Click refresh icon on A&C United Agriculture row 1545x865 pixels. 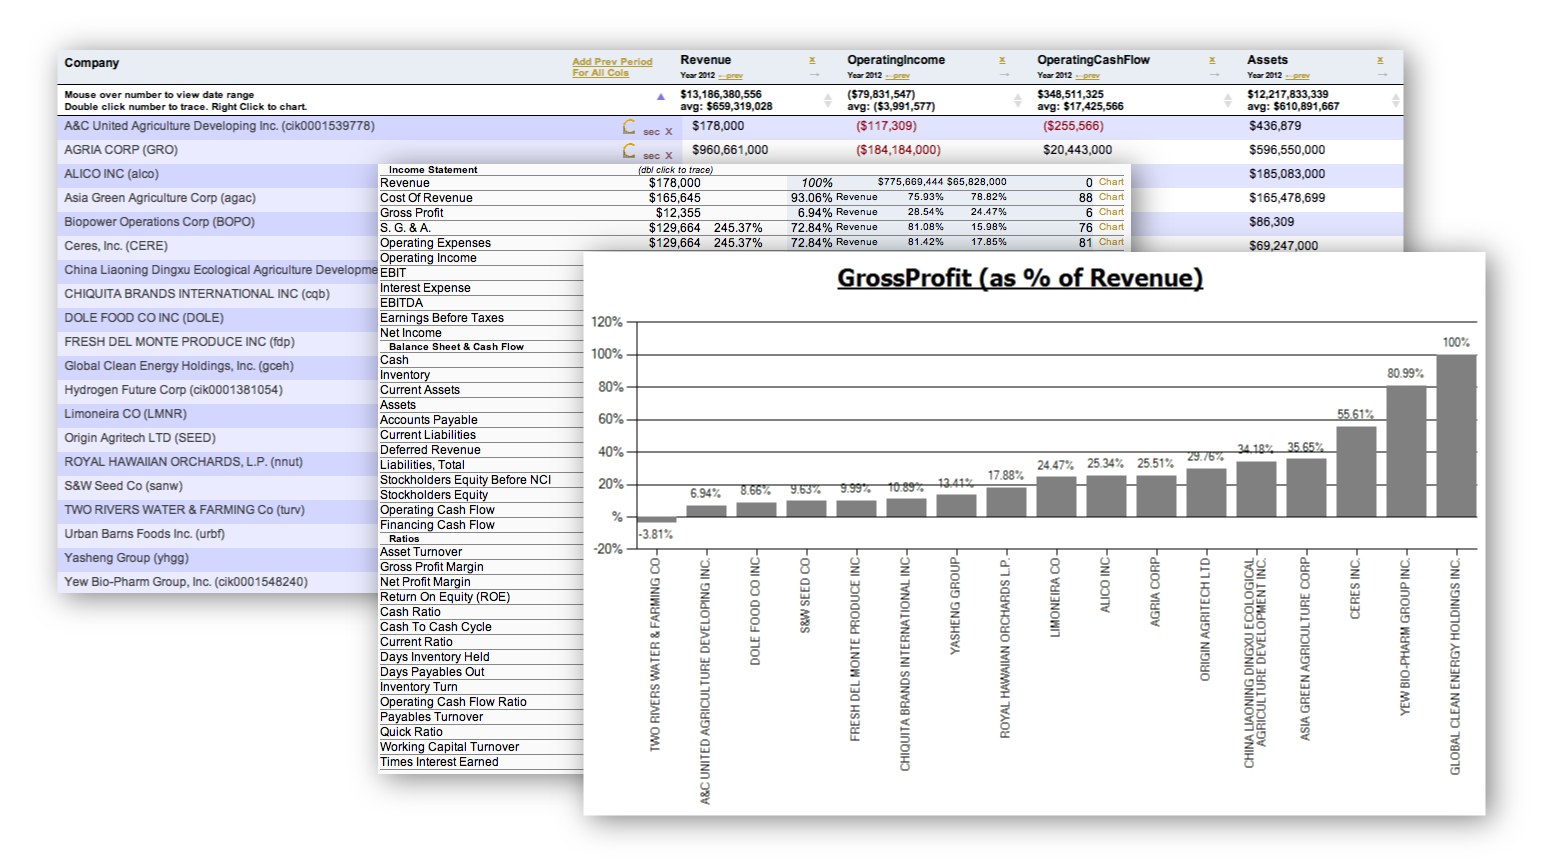(x=629, y=127)
